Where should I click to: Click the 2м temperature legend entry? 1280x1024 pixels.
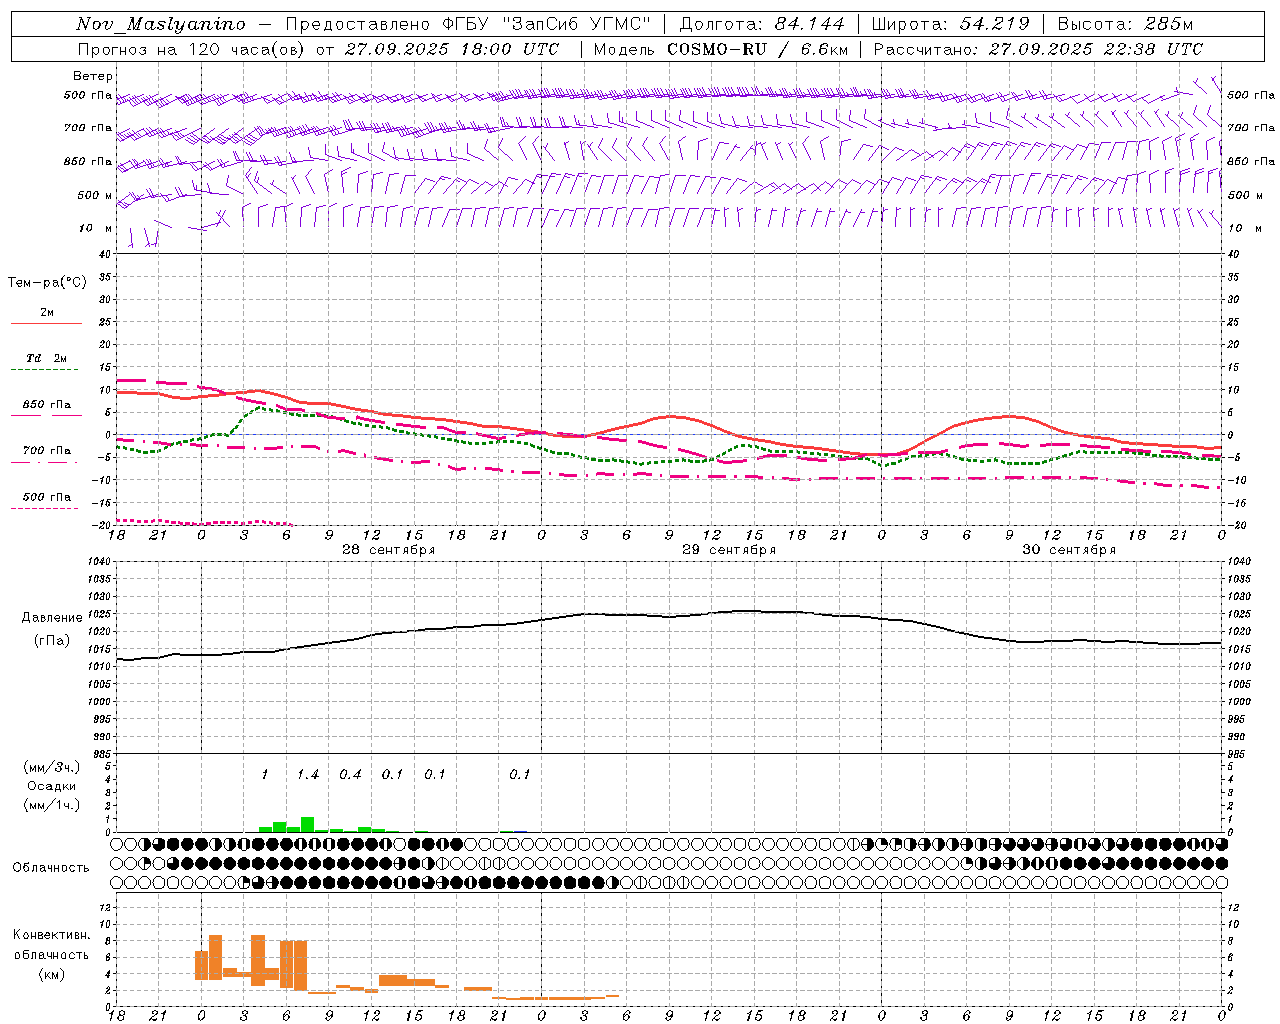tap(47, 313)
